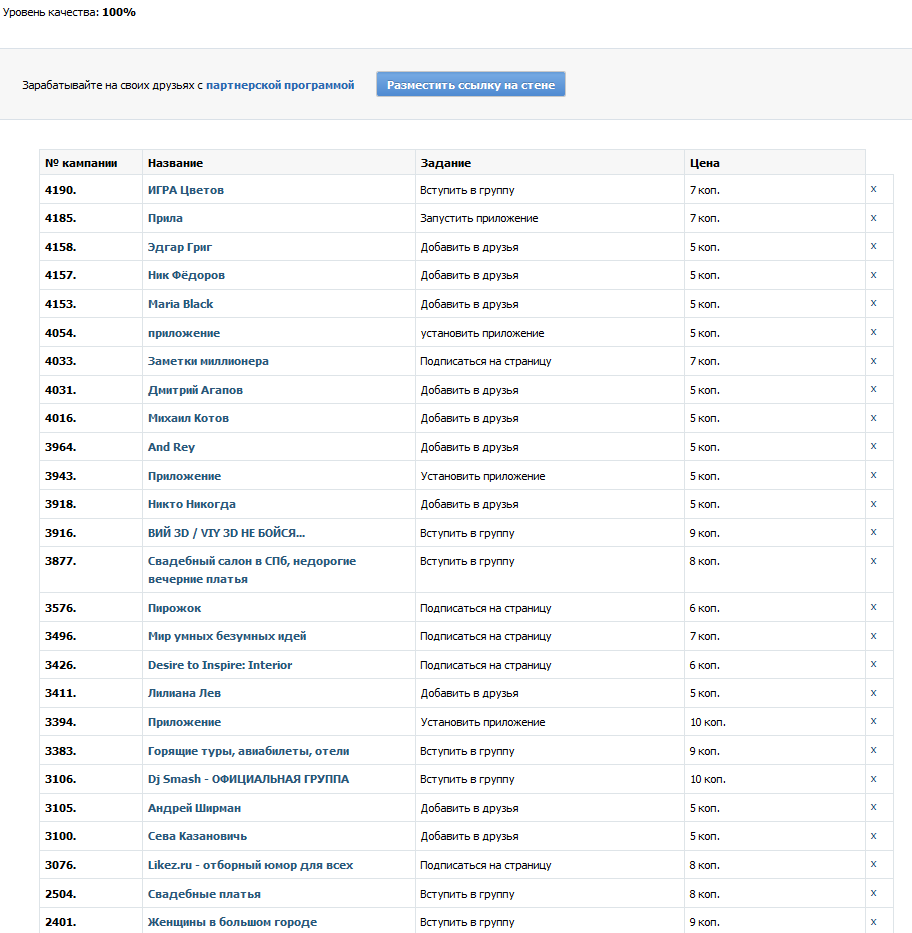Remove Dj Smash campaign with x icon
This screenshot has width=912, height=933.
pos(873,779)
